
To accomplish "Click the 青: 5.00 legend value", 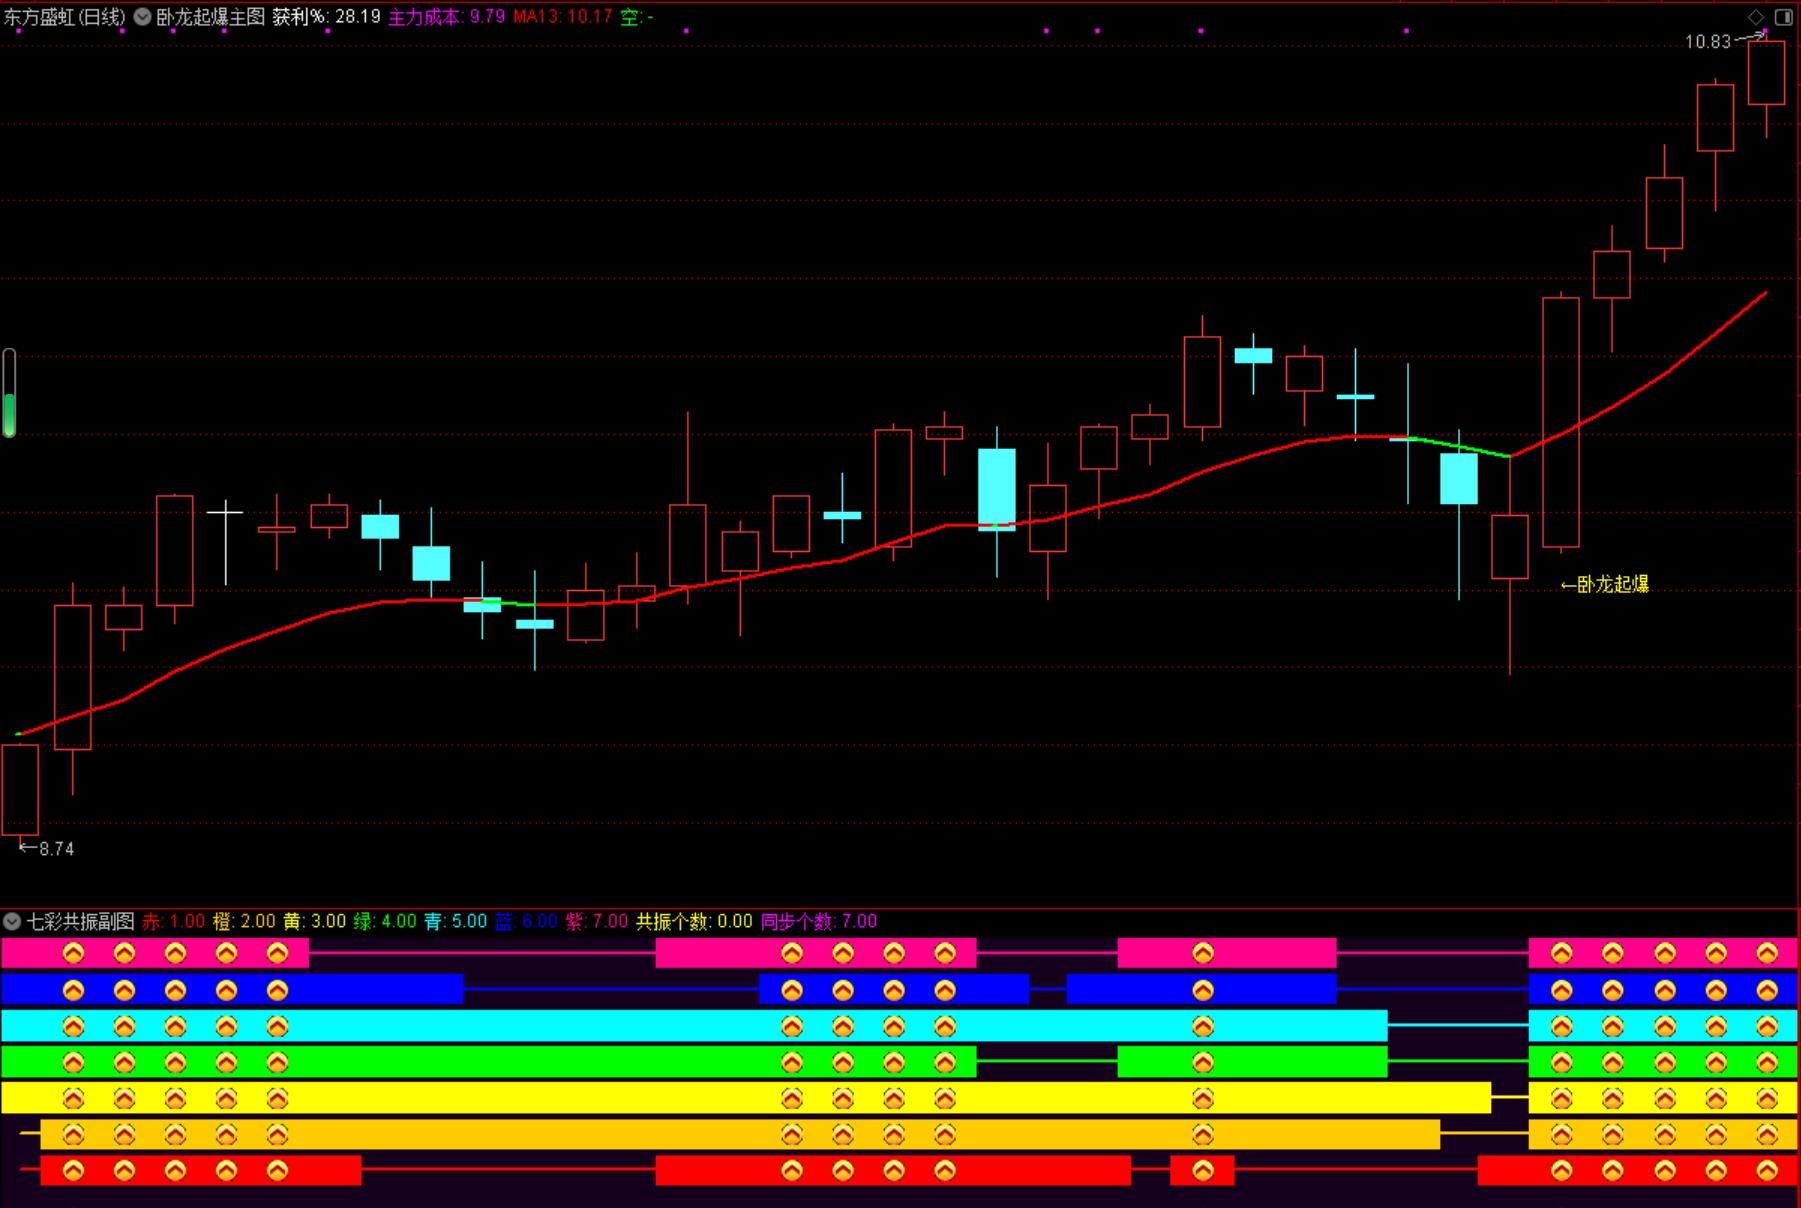I will 455,921.
